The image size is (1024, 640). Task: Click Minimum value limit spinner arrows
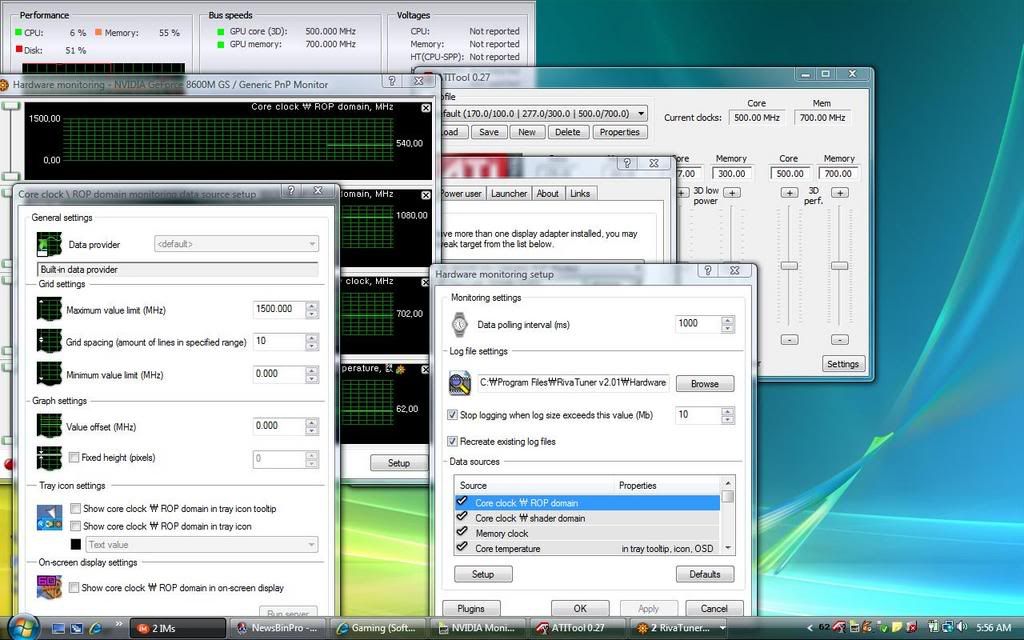pos(312,374)
